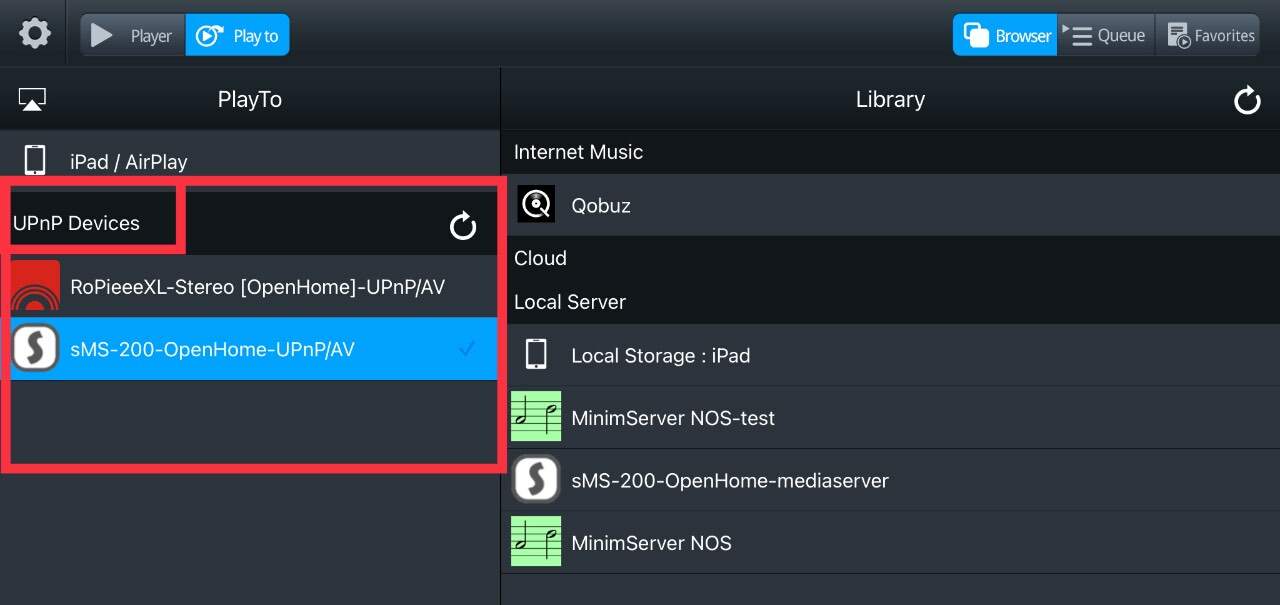Choose iPad / AirPlay as output

[250, 161]
